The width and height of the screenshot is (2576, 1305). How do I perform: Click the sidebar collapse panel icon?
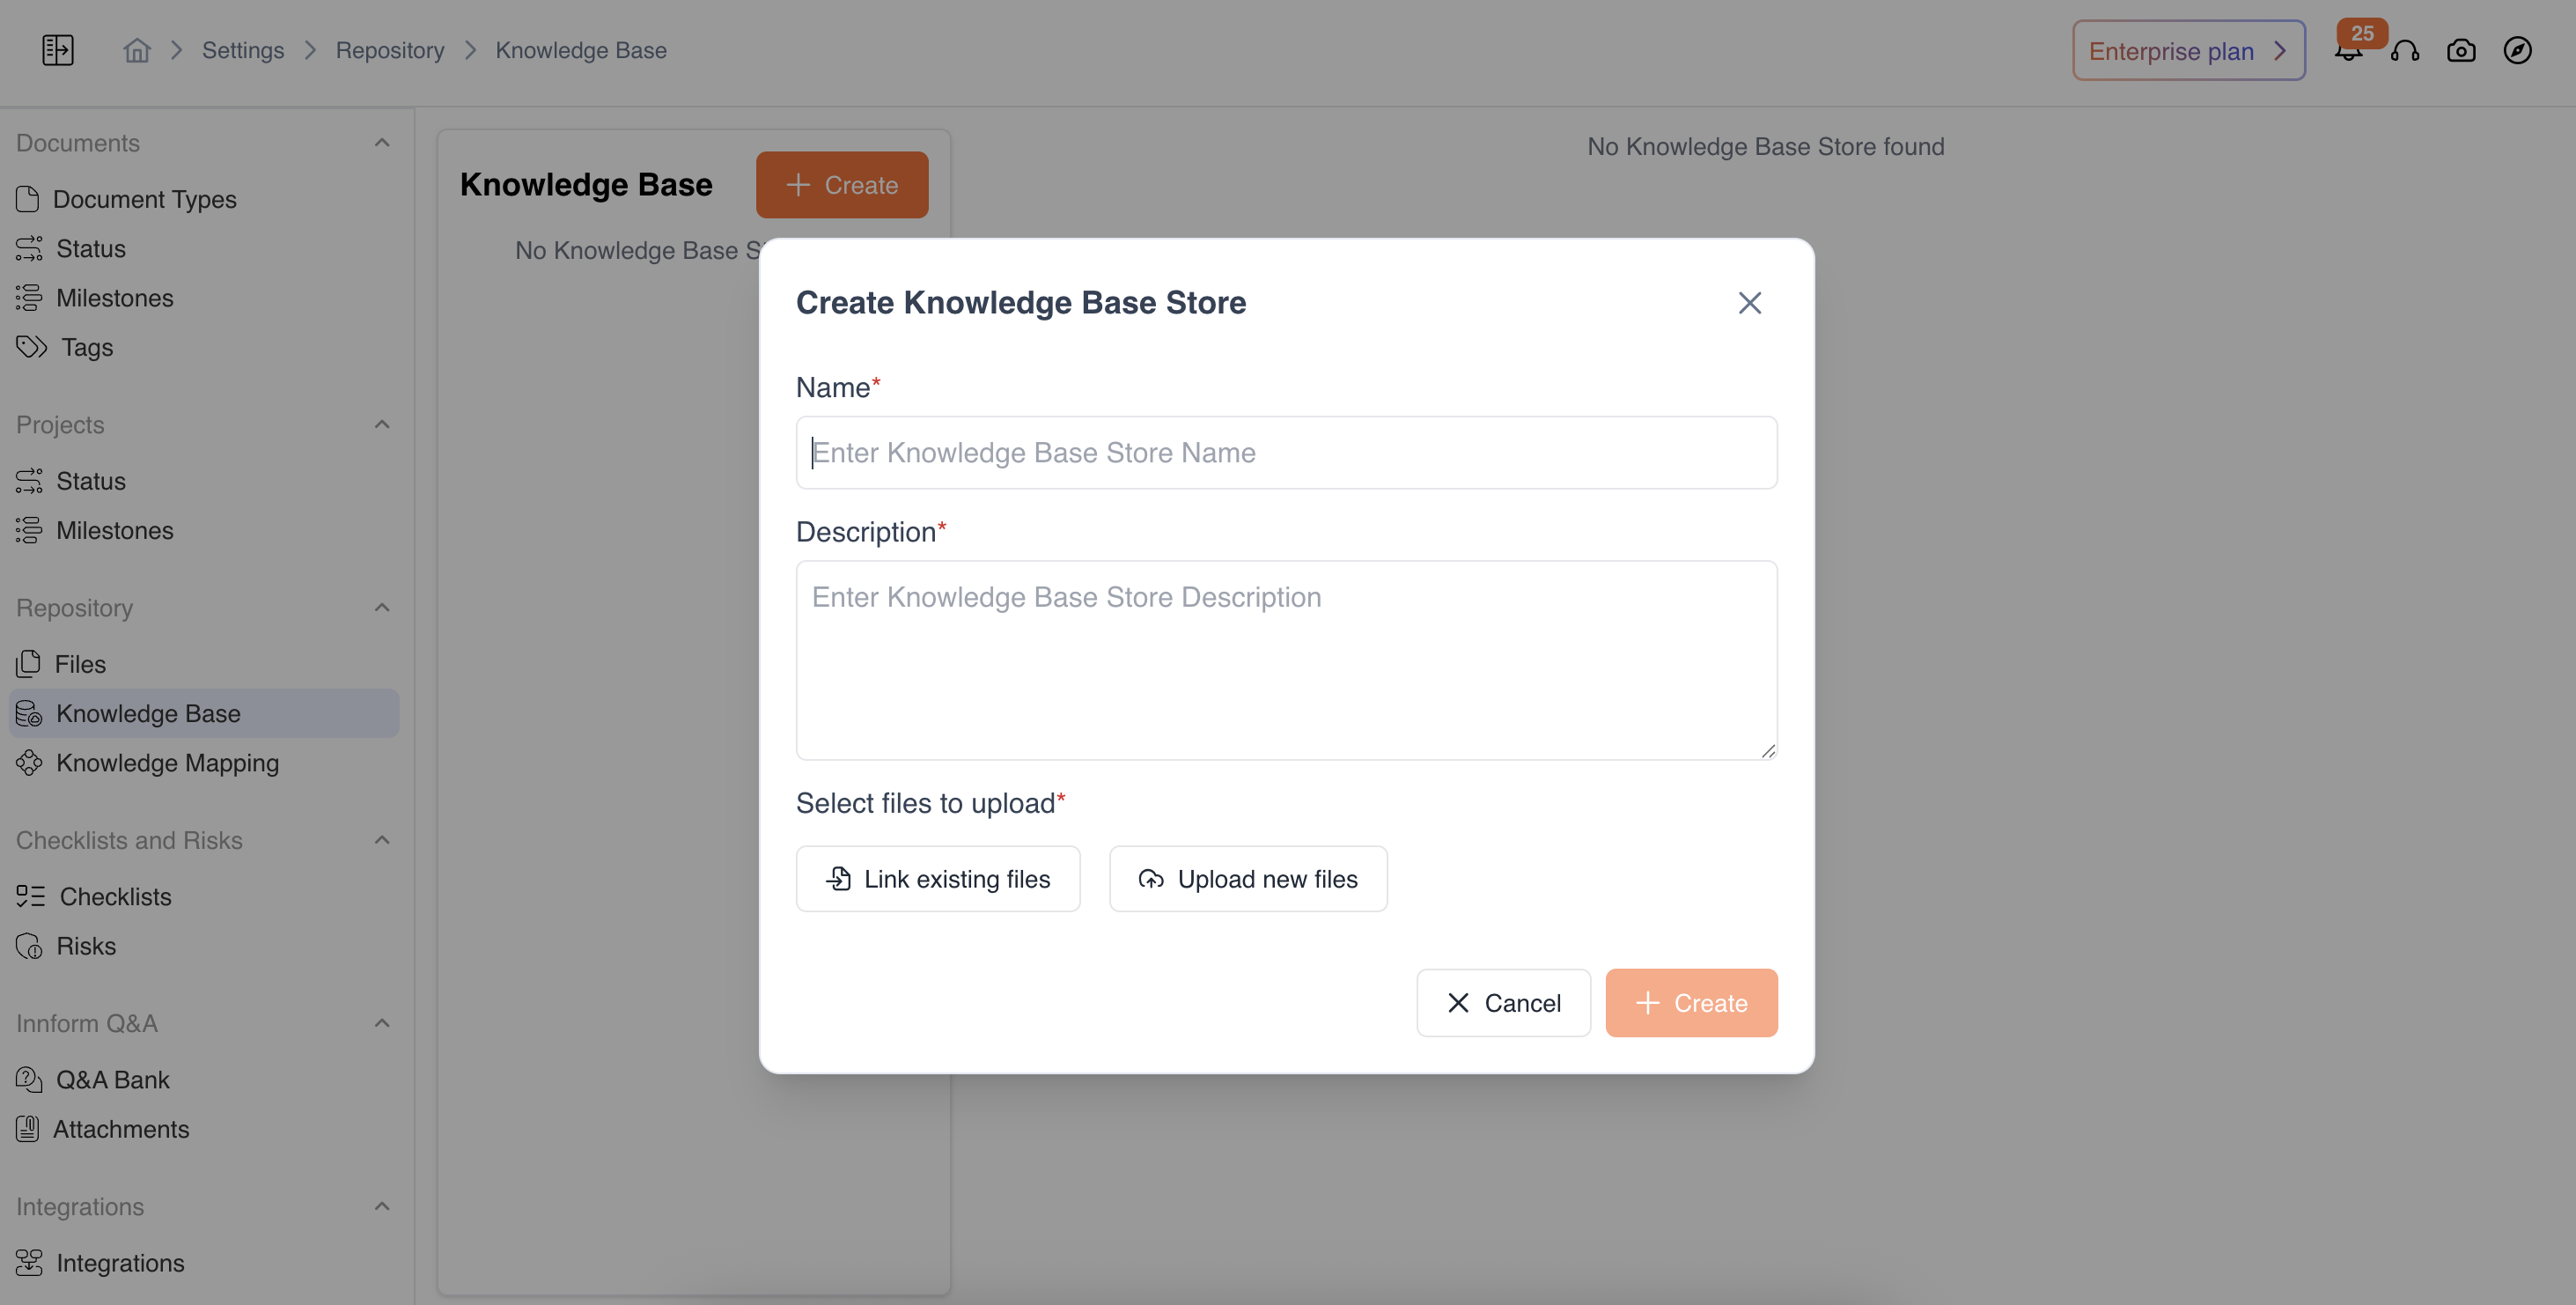[x=58, y=50]
